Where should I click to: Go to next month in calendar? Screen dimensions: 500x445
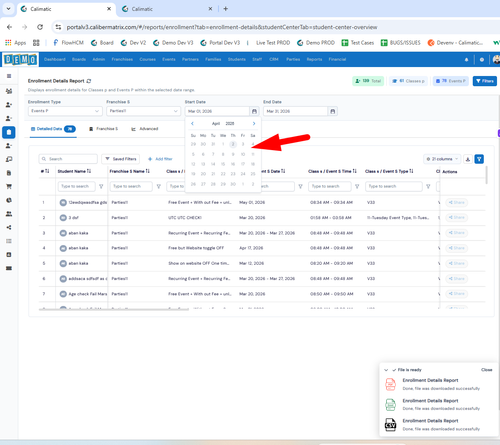(254, 124)
